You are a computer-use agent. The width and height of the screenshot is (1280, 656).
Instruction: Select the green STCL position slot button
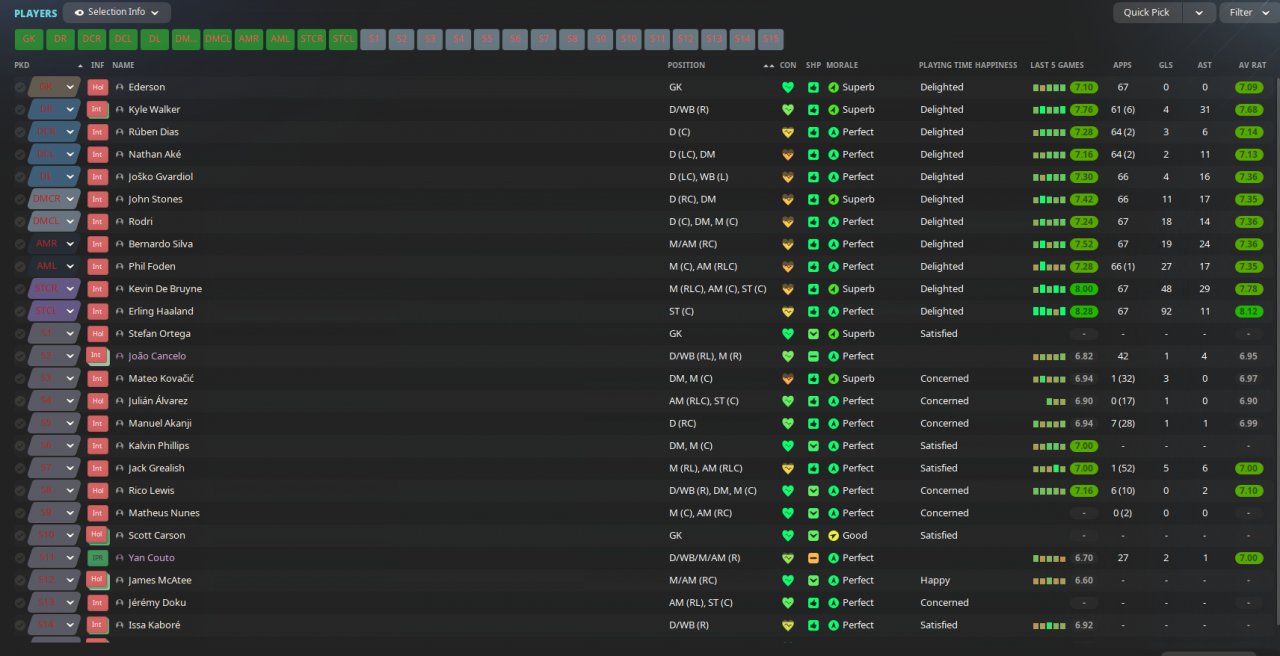[x=343, y=39]
